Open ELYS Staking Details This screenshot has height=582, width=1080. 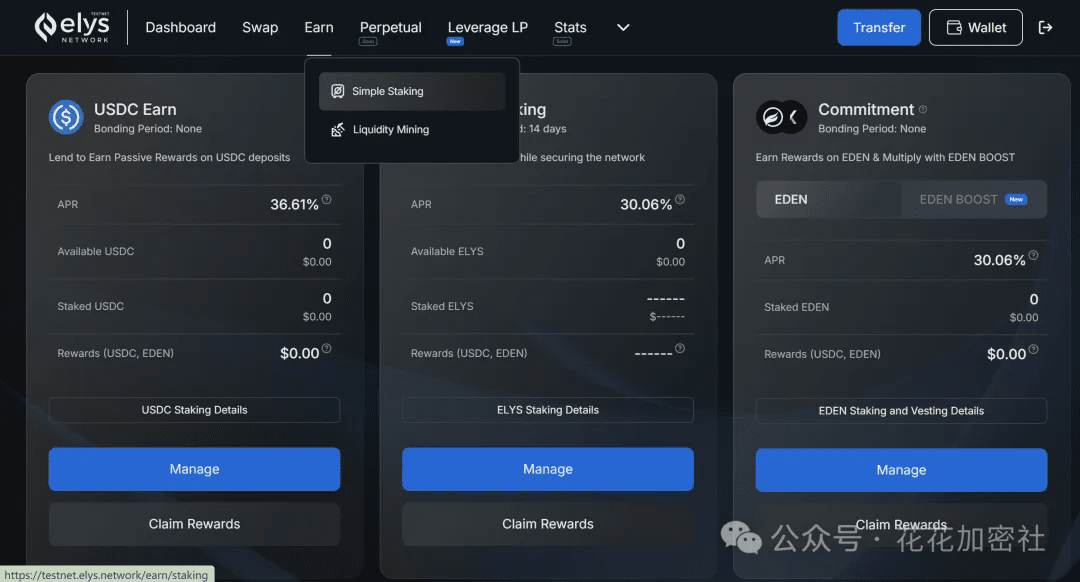point(548,410)
